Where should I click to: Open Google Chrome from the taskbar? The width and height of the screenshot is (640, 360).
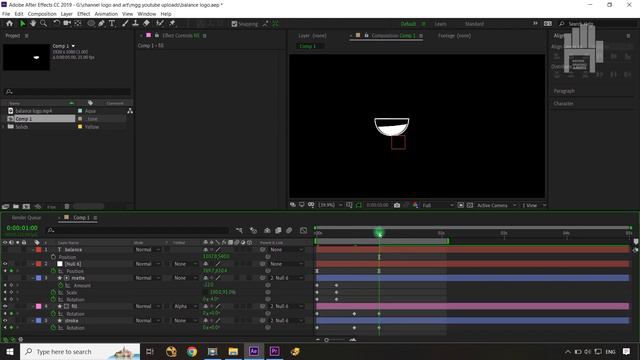[192, 351]
